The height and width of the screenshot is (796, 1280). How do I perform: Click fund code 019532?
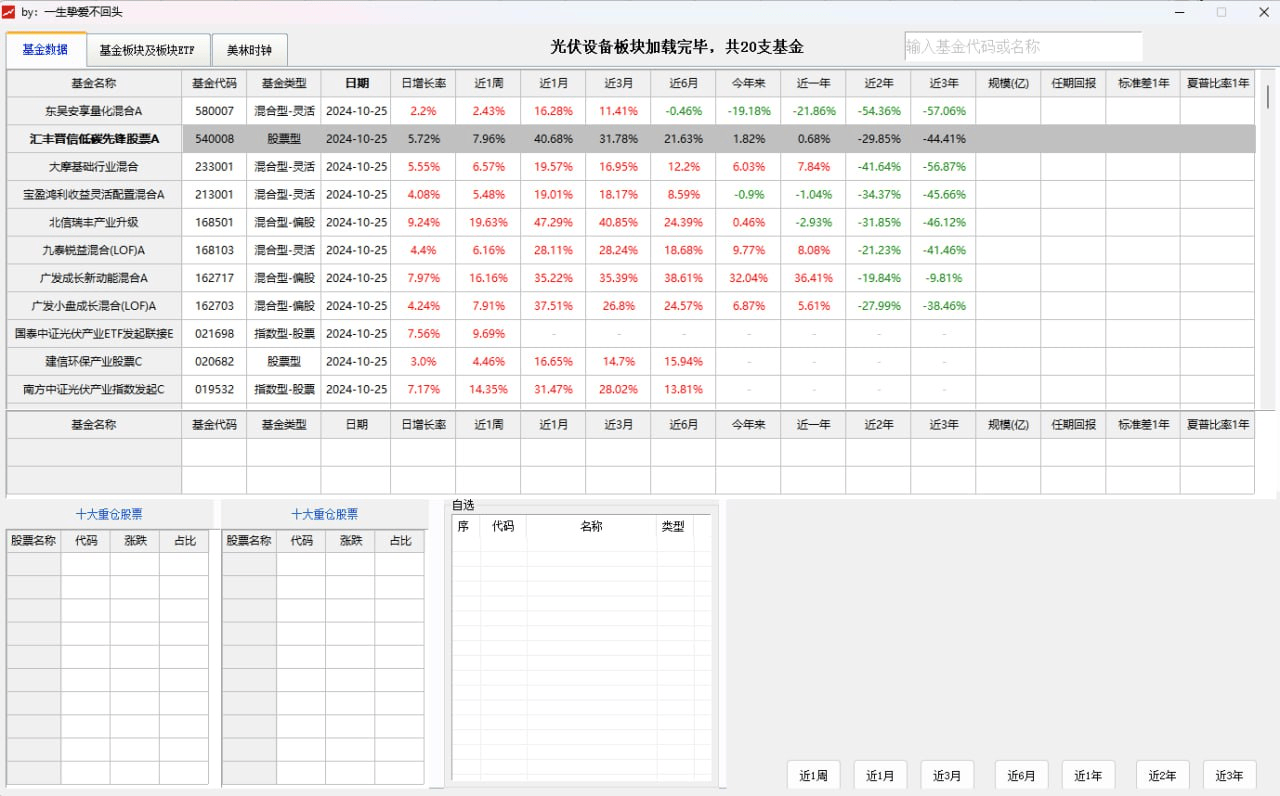tap(214, 389)
